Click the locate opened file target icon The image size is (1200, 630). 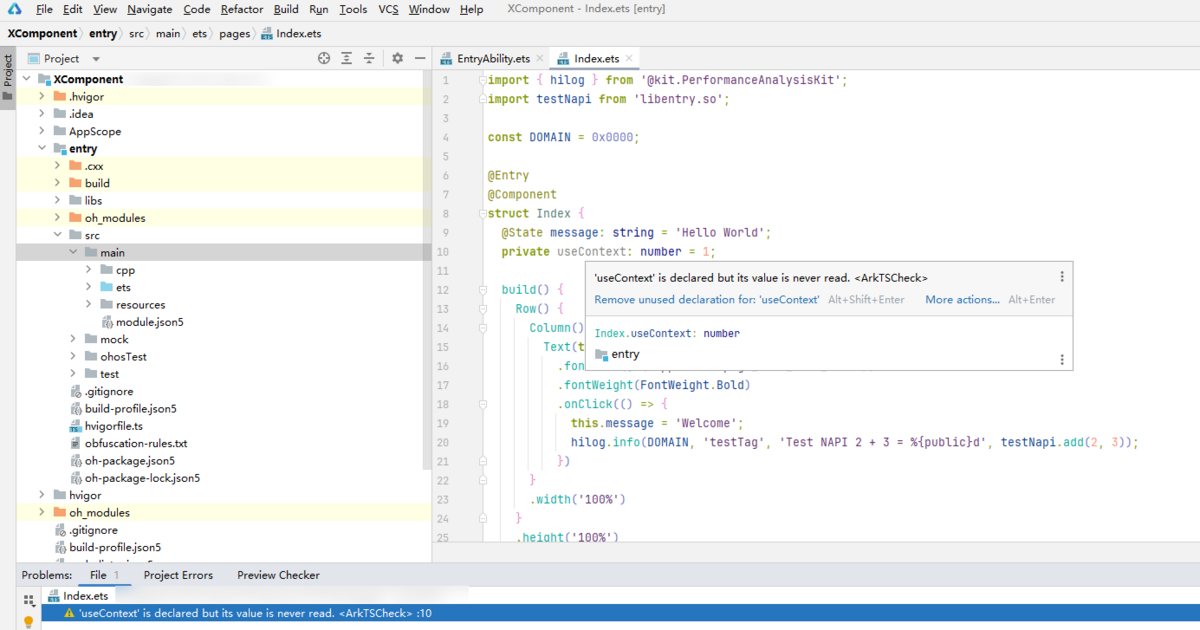coord(324,59)
